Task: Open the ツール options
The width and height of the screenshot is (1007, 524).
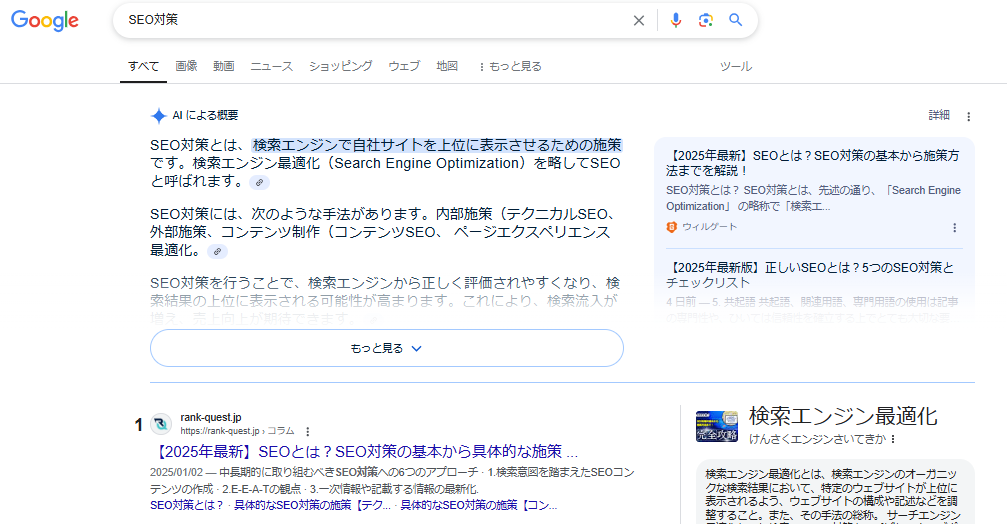Action: [736, 66]
